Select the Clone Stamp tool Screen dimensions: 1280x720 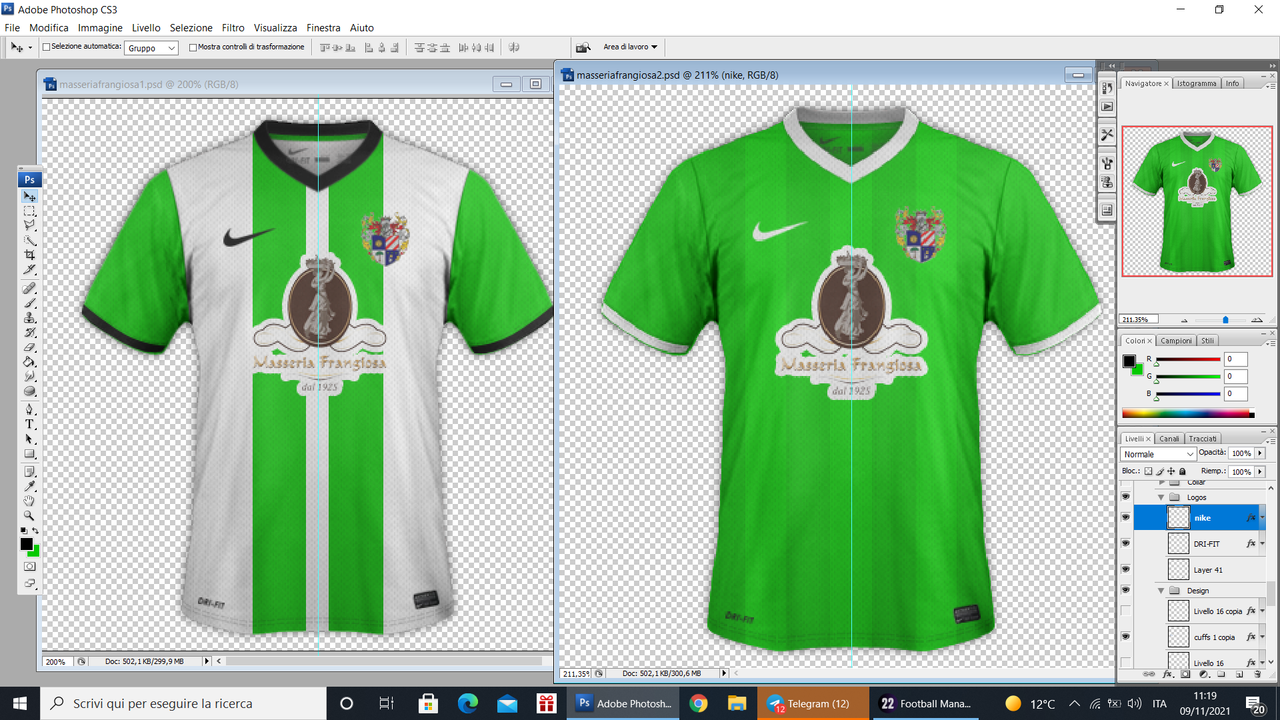click(x=29, y=317)
